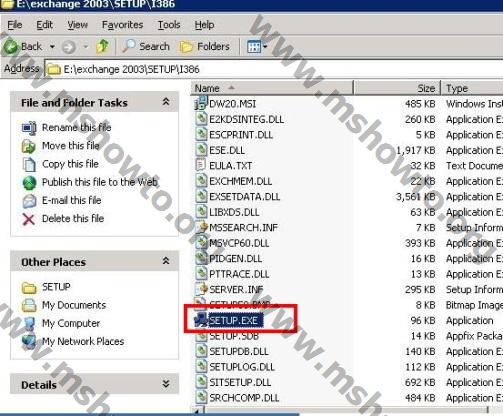Click Publish this file to the Web
This screenshot has height=416, width=503.
click(x=99, y=182)
